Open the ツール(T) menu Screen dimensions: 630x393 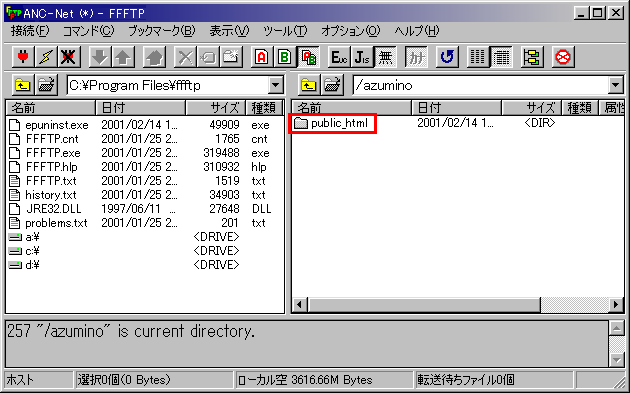[285, 31]
